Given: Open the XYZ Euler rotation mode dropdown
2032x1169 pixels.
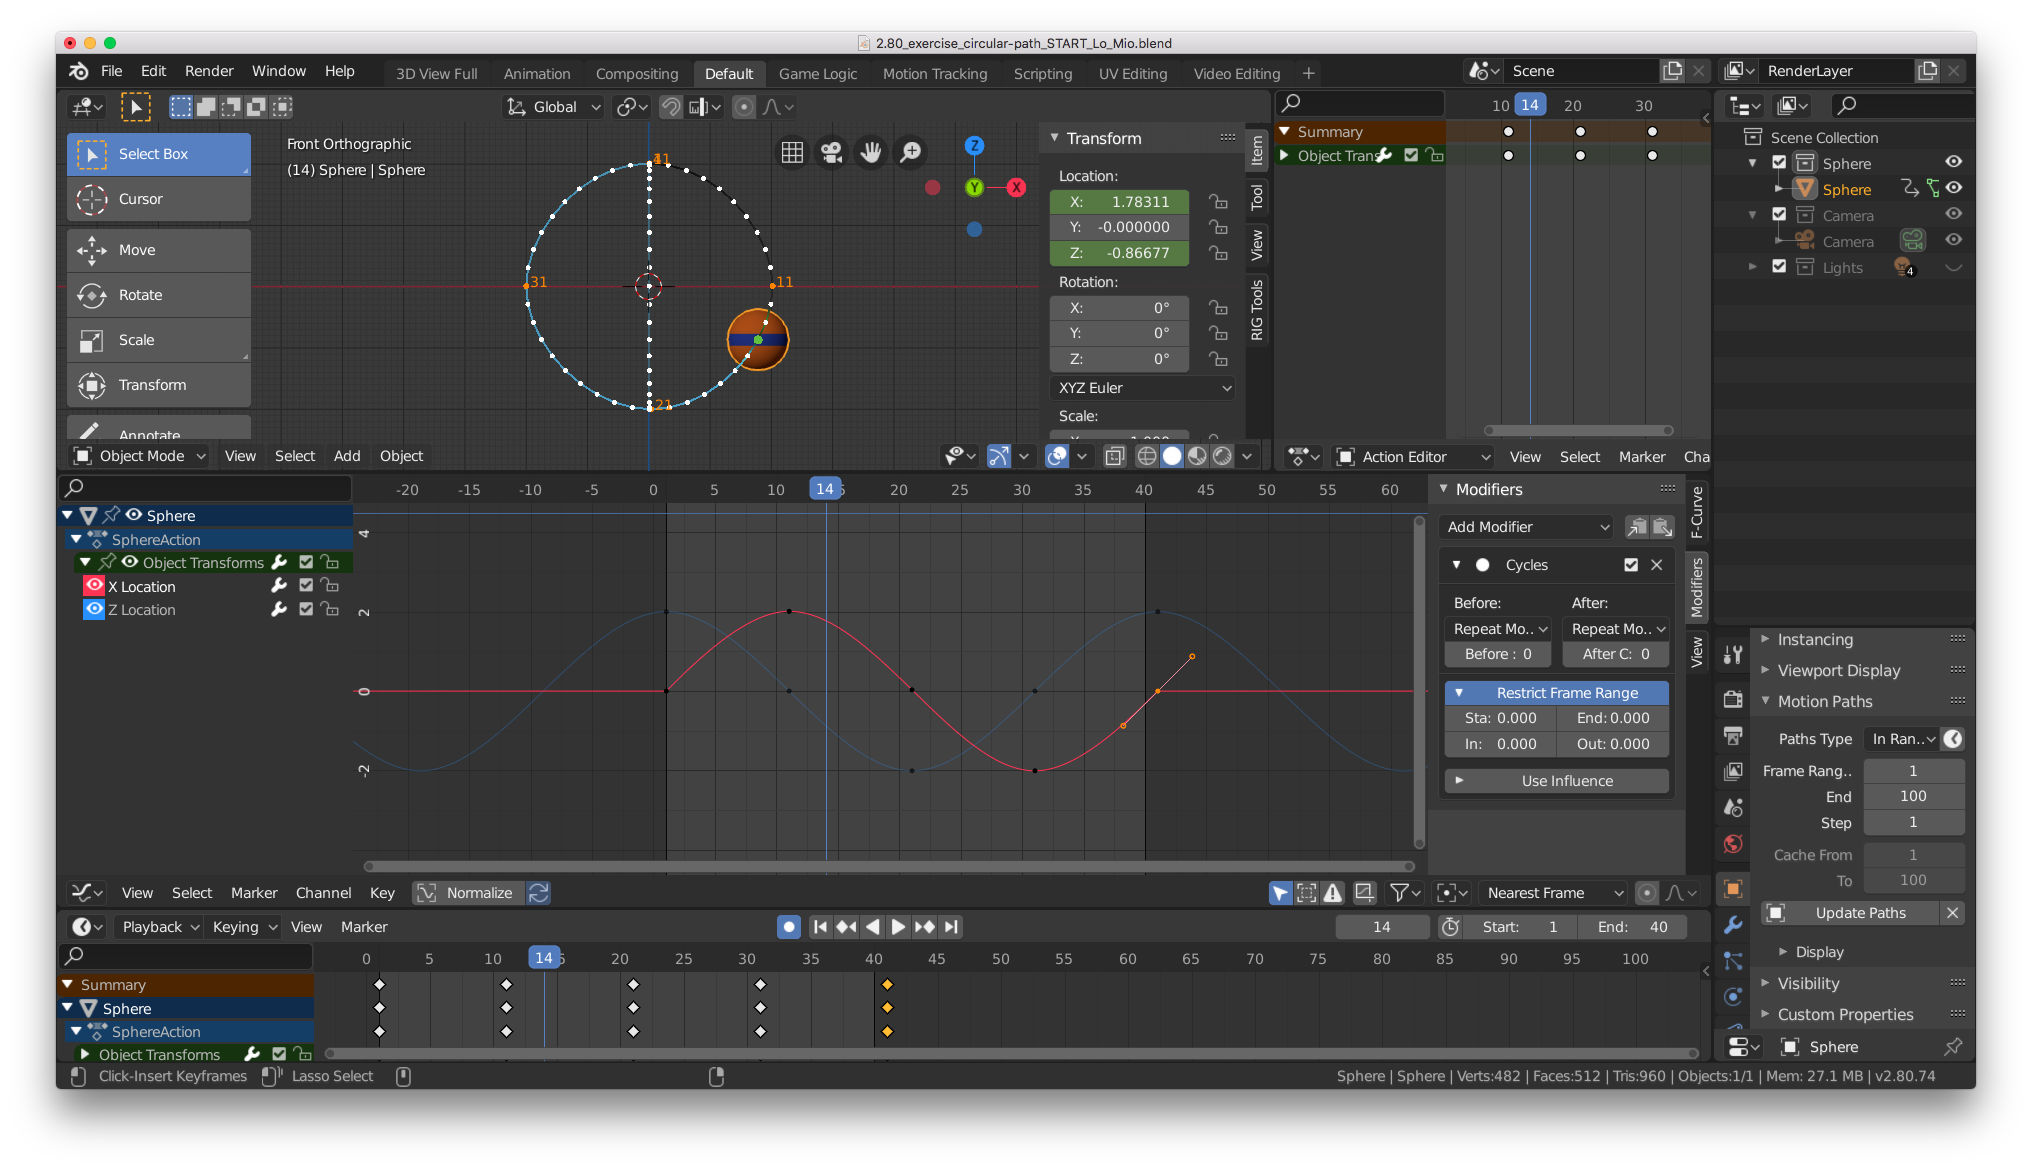Looking at the screenshot, I should coord(1144,388).
